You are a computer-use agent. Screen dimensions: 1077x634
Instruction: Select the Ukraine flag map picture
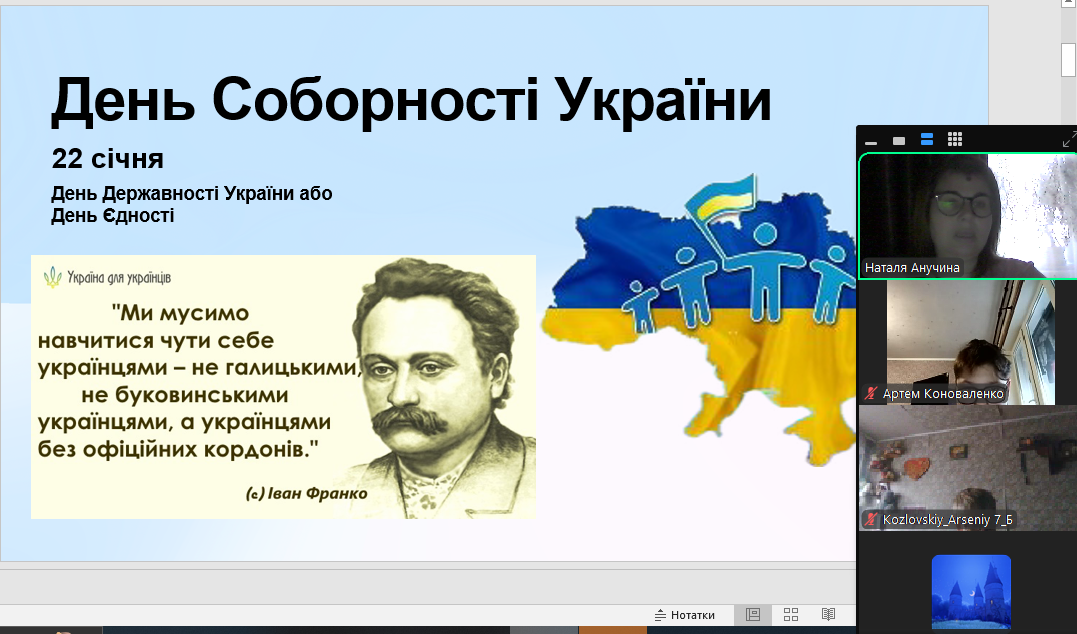[697, 319]
